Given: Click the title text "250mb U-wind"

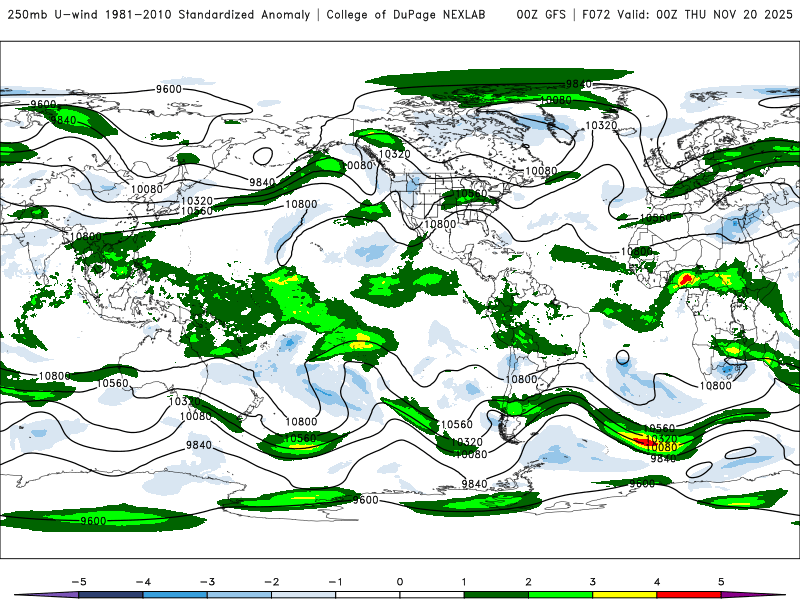Looking at the screenshot, I should [52, 14].
